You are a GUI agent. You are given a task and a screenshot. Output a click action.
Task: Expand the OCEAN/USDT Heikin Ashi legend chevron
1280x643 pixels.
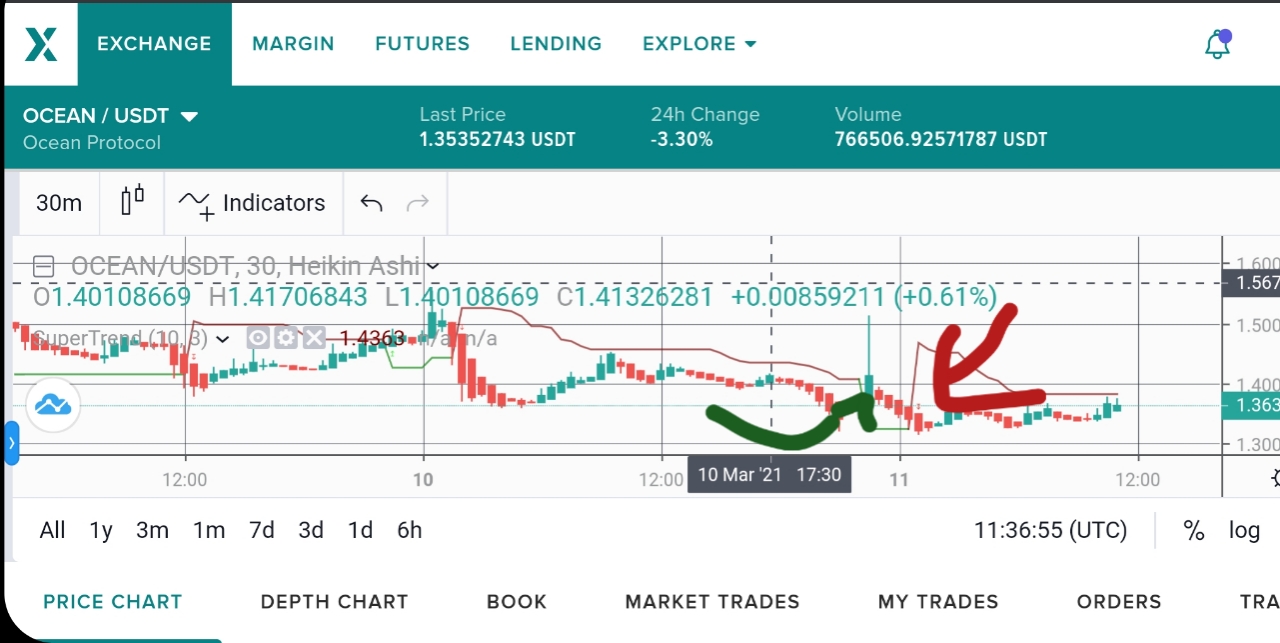432,266
